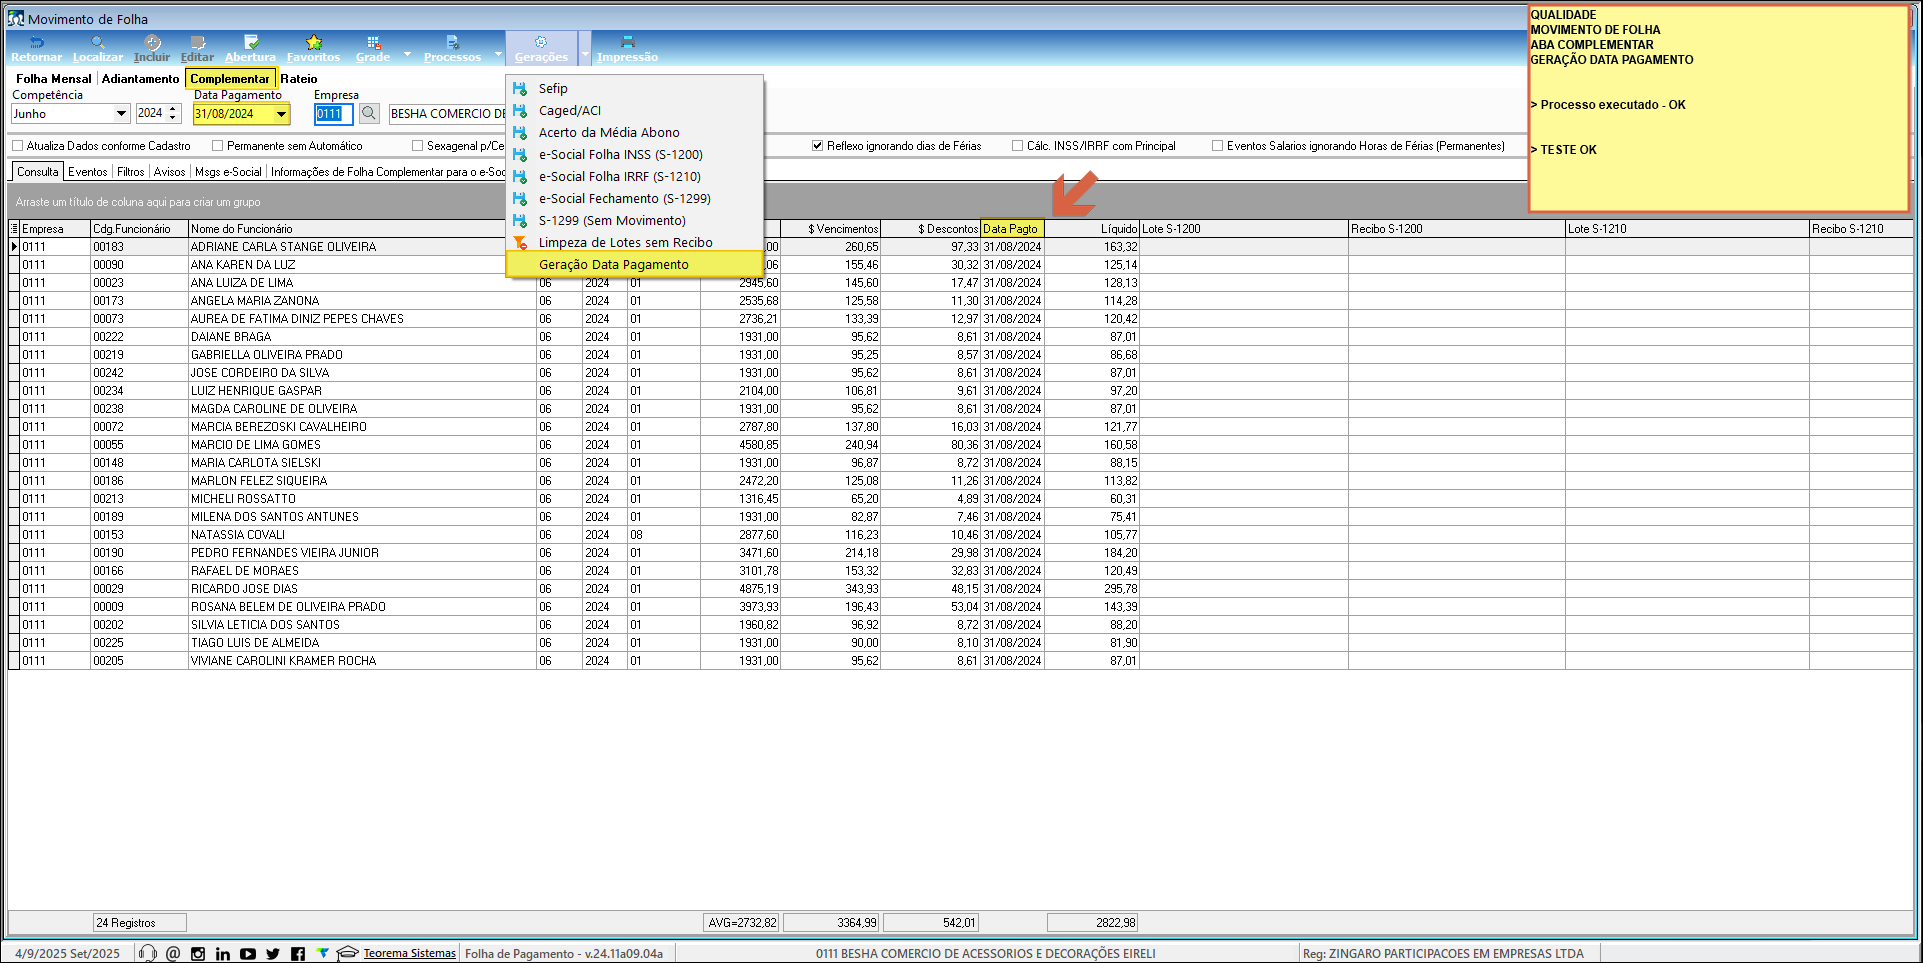Switch to Rateio tab
This screenshot has height=963, width=1923.
(298, 79)
